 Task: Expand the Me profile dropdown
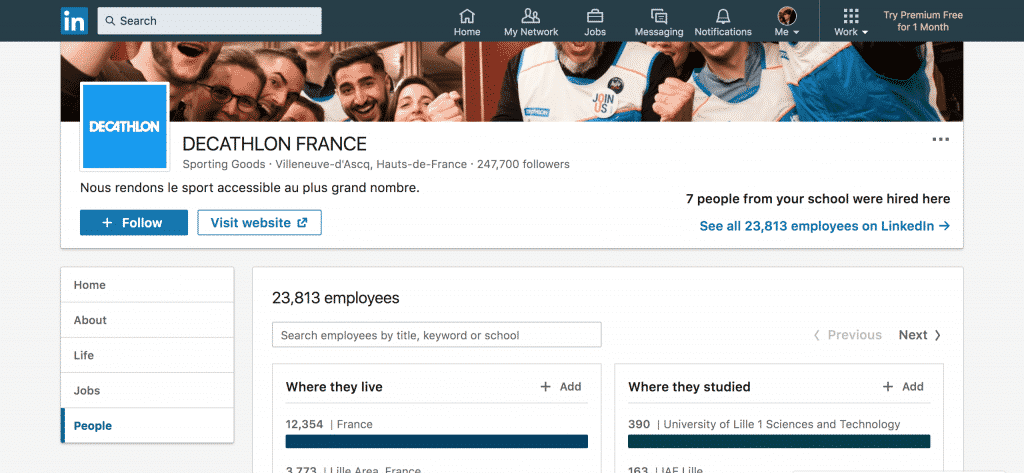click(x=787, y=22)
